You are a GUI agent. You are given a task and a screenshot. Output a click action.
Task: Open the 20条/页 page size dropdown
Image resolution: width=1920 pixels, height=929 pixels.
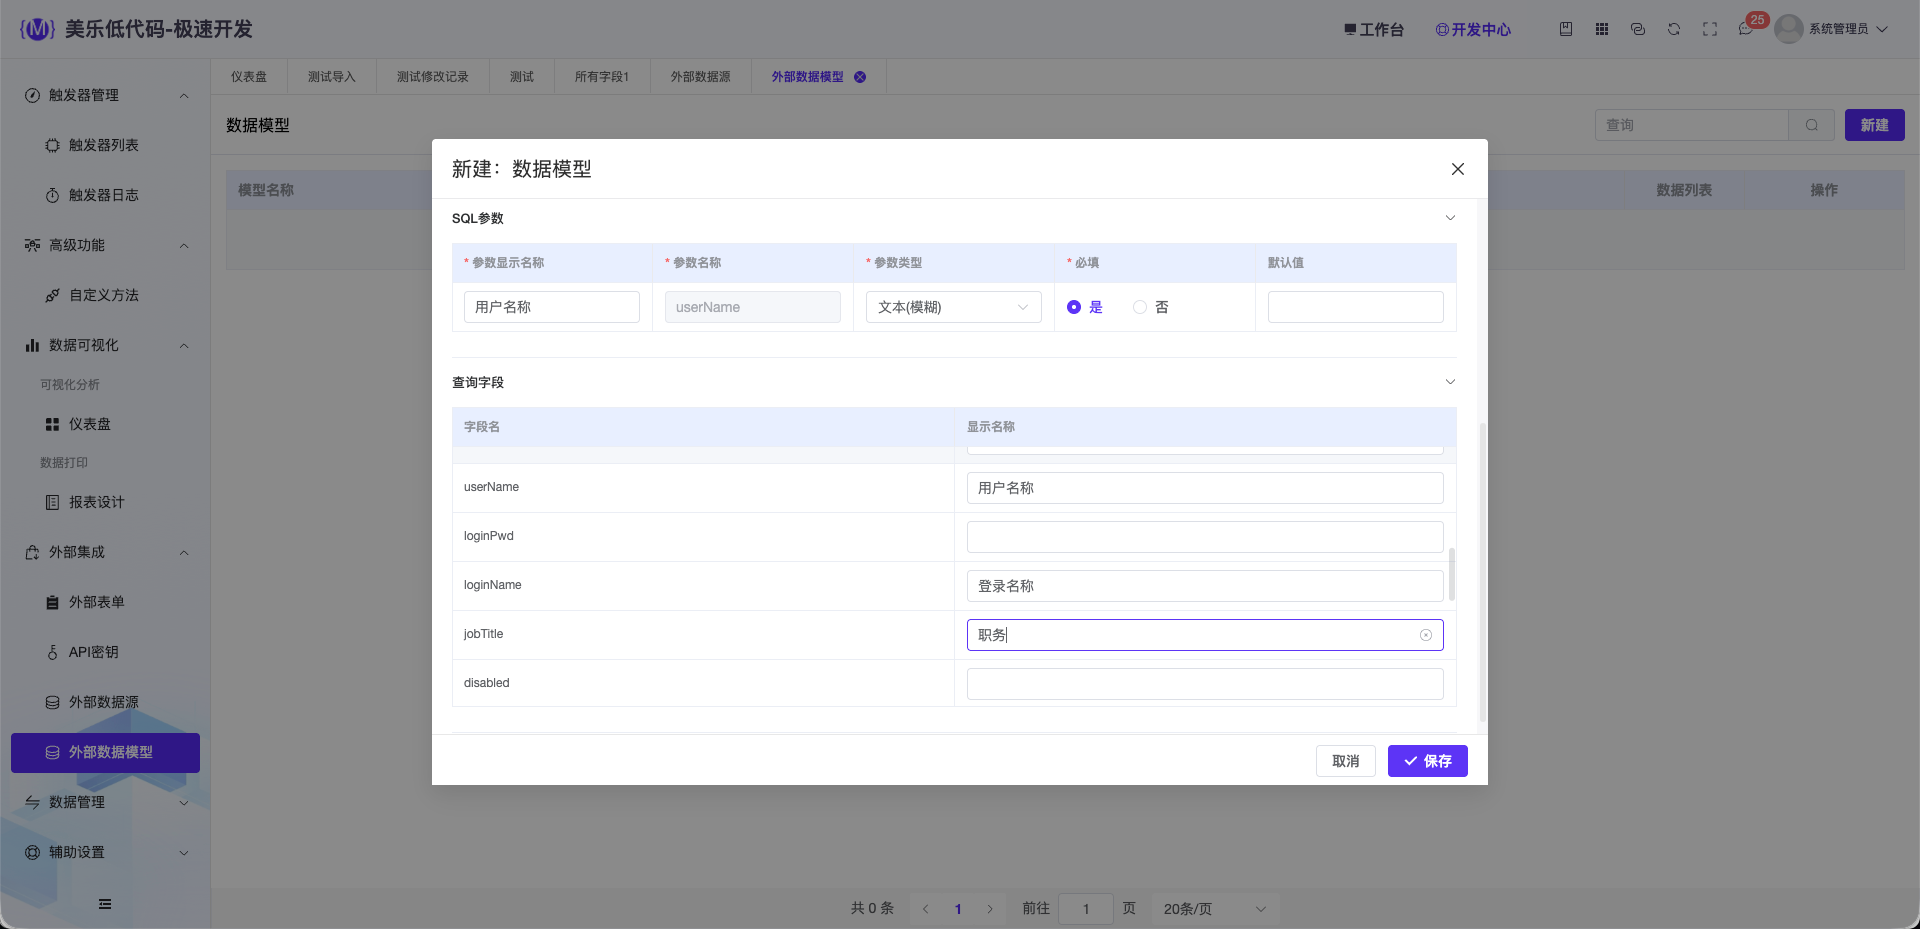[x=1215, y=909]
